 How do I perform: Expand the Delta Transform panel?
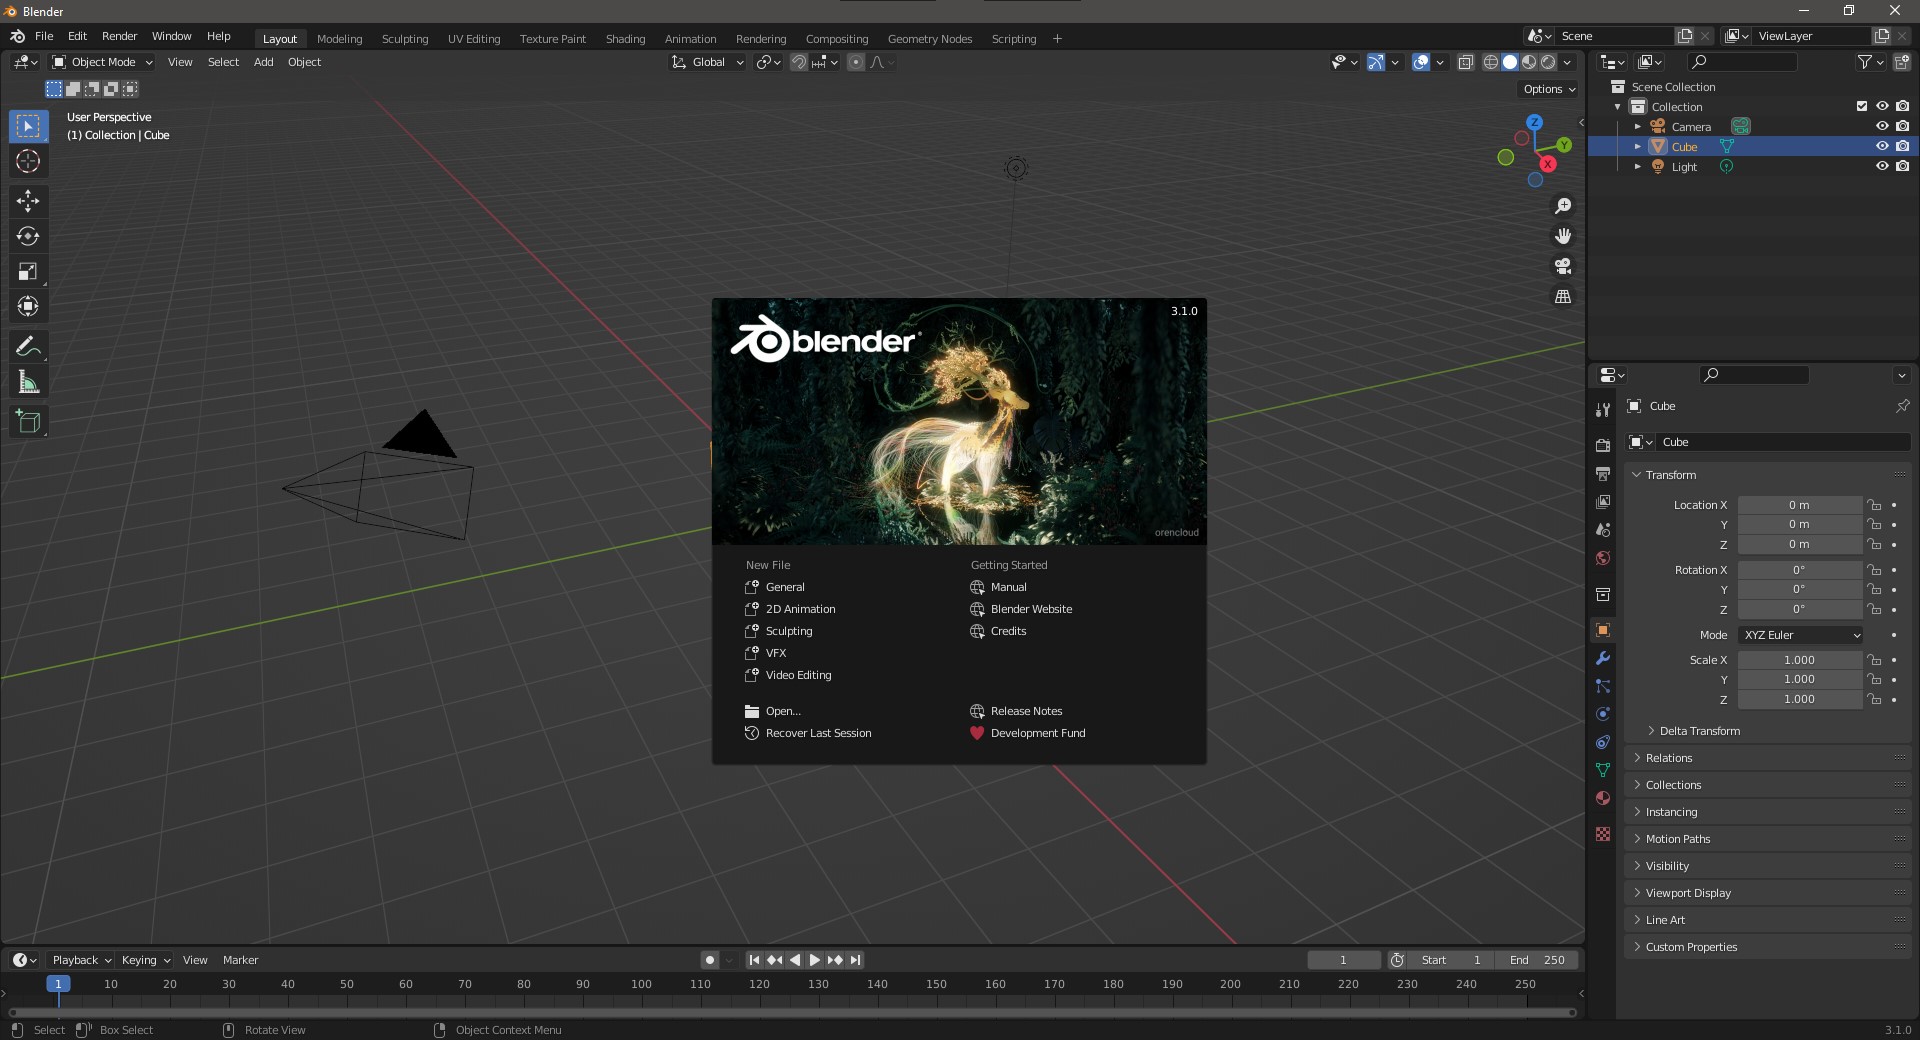(x=1699, y=731)
